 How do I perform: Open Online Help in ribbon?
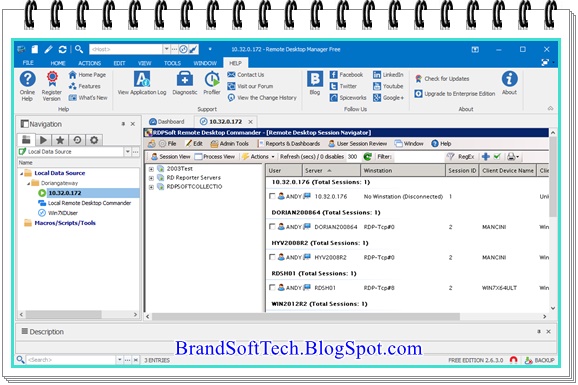(x=27, y=86)
